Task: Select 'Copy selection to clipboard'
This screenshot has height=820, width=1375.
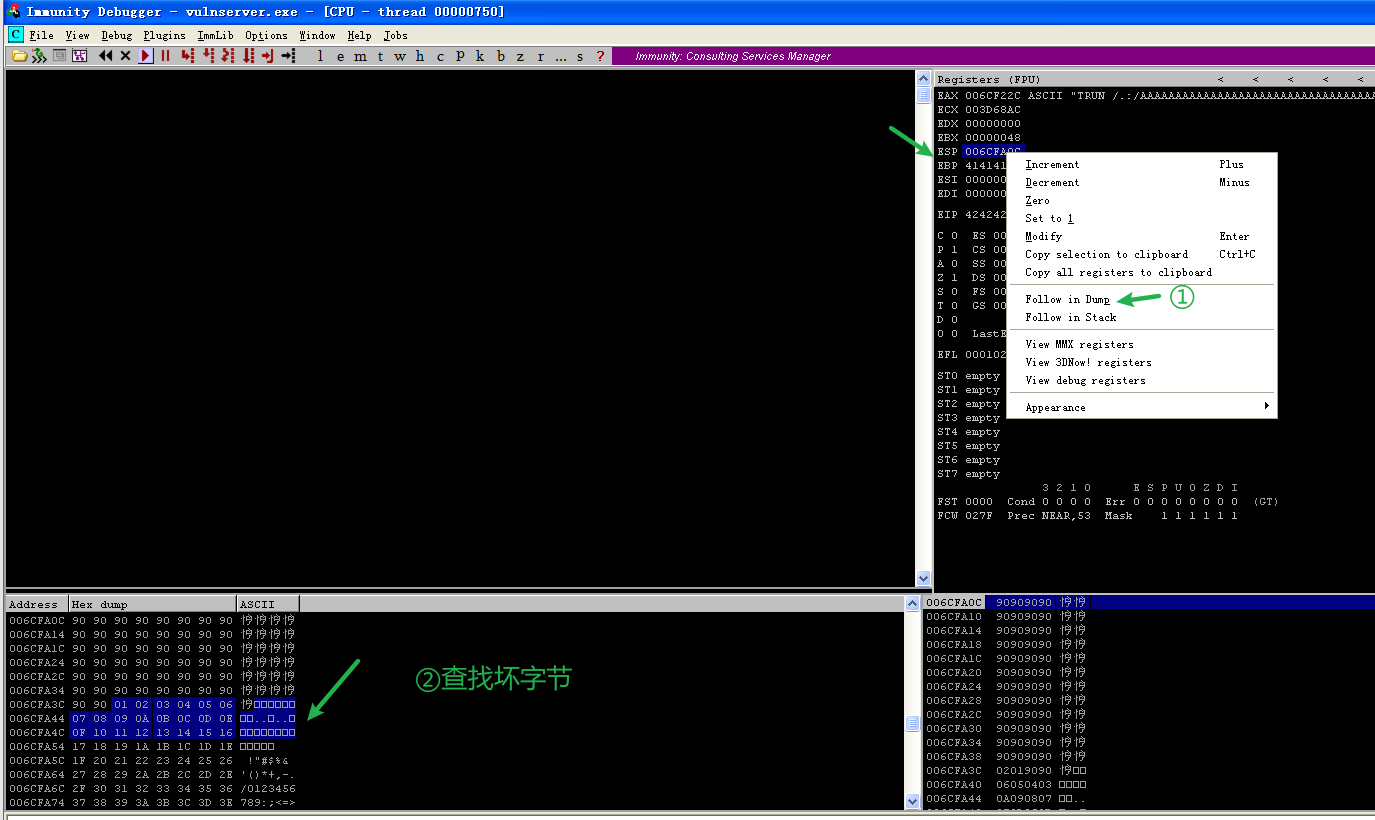Action: pos(1141,254)
